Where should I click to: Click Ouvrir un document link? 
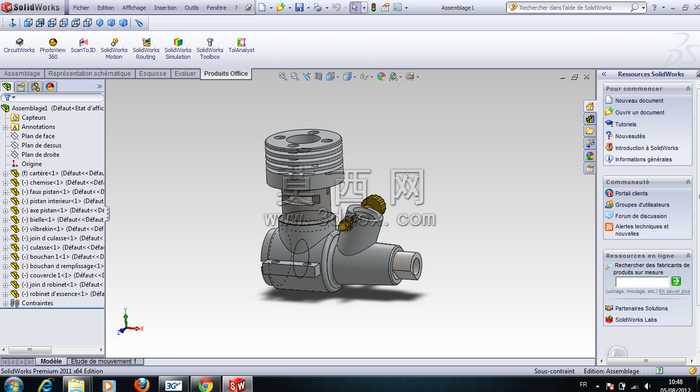pos(639,113)
